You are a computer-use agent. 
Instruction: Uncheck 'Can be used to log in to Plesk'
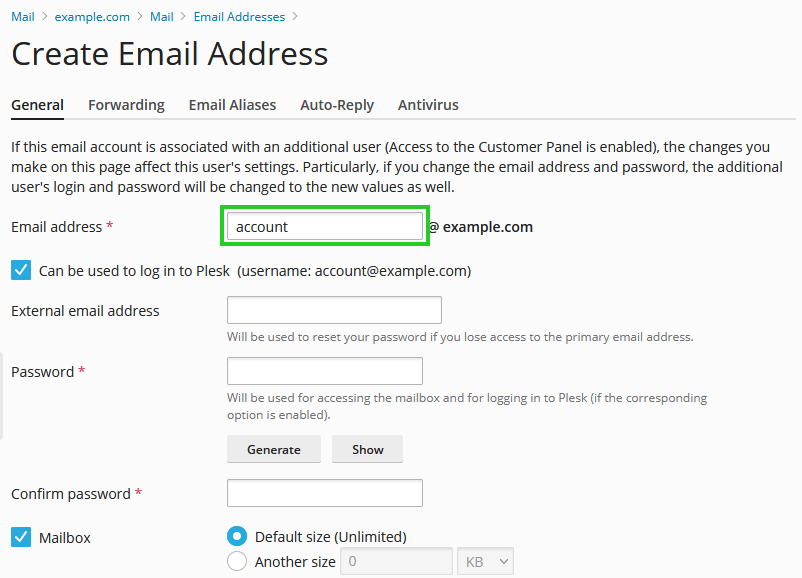pos(20,269)
